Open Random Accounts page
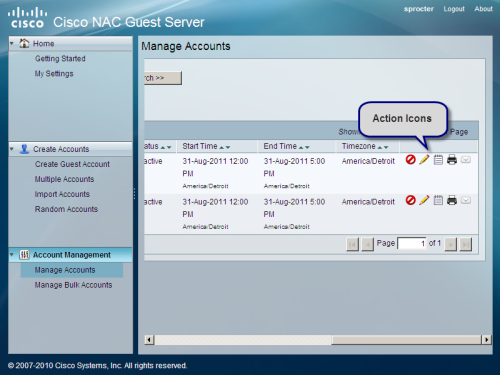Viewport: 500px width, 375px height. click(66, 209)
